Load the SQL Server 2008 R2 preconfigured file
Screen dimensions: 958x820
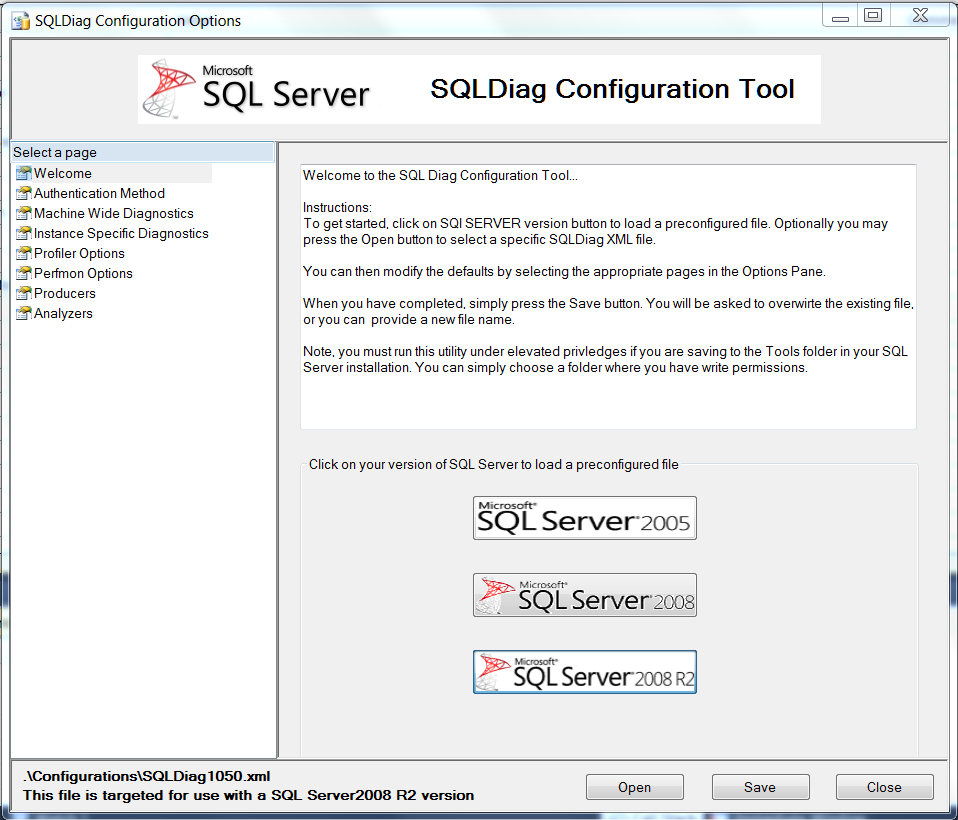(584, 671)
